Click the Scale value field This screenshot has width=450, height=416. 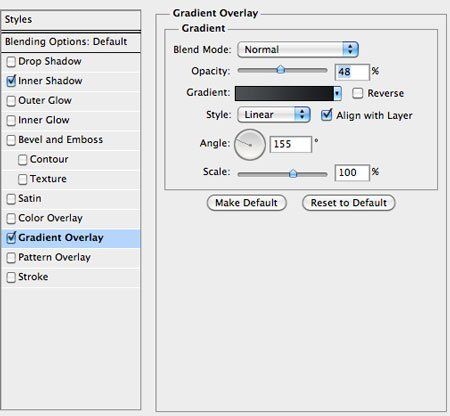tap(352, 173)
